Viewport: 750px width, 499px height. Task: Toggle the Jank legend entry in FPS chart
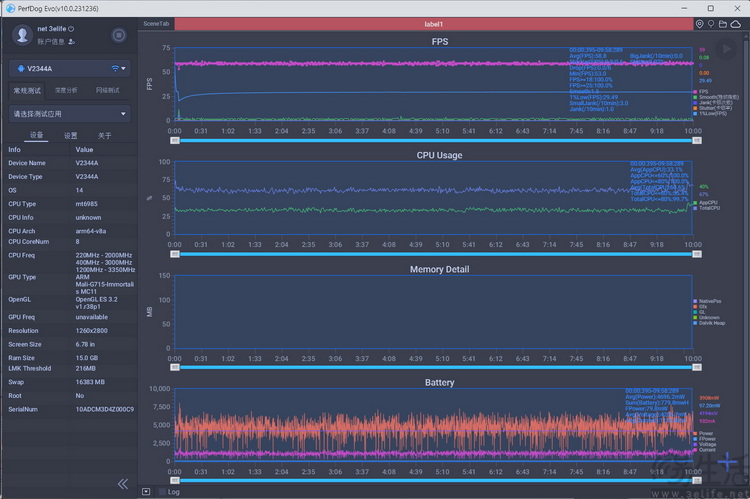pyautogui.click(x=713, y=102)
